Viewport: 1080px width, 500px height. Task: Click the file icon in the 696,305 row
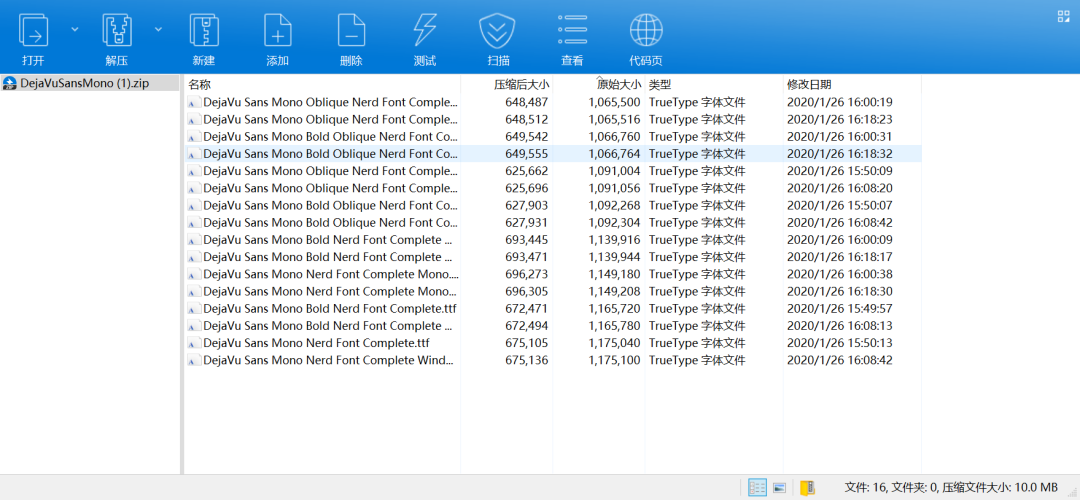pos(194,292)
